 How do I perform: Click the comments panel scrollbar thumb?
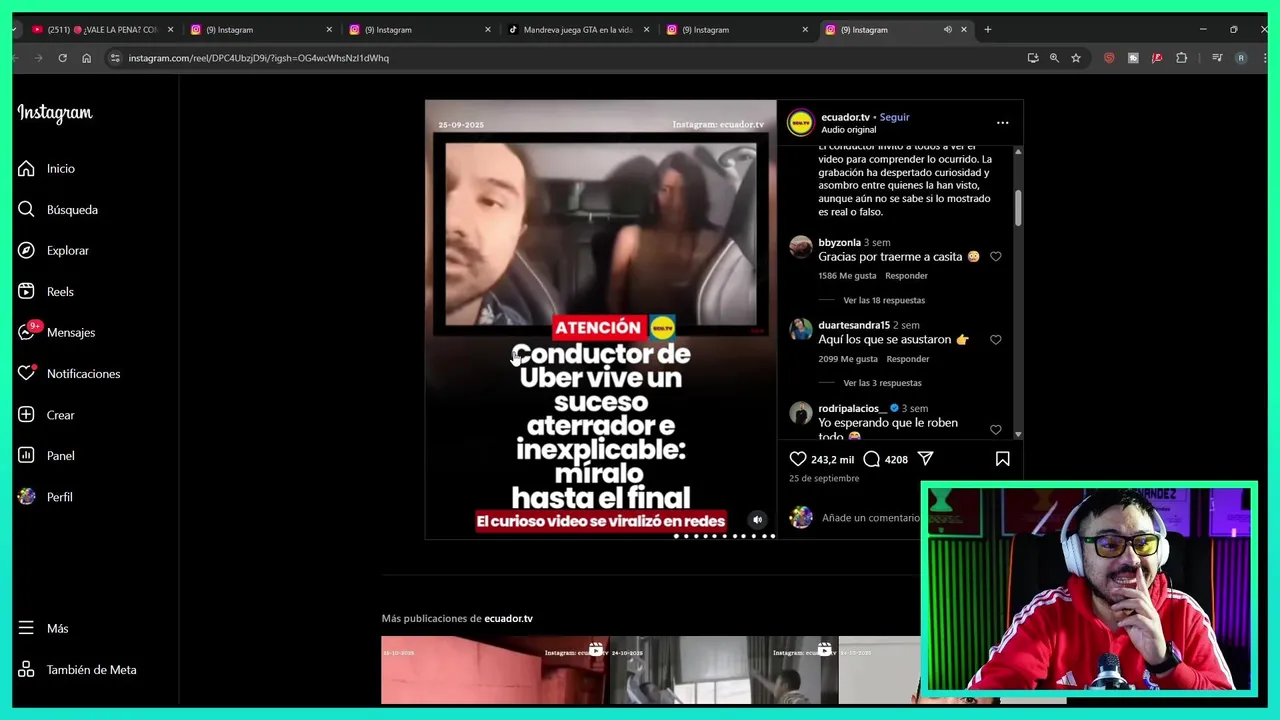[x=1018, y=208]
